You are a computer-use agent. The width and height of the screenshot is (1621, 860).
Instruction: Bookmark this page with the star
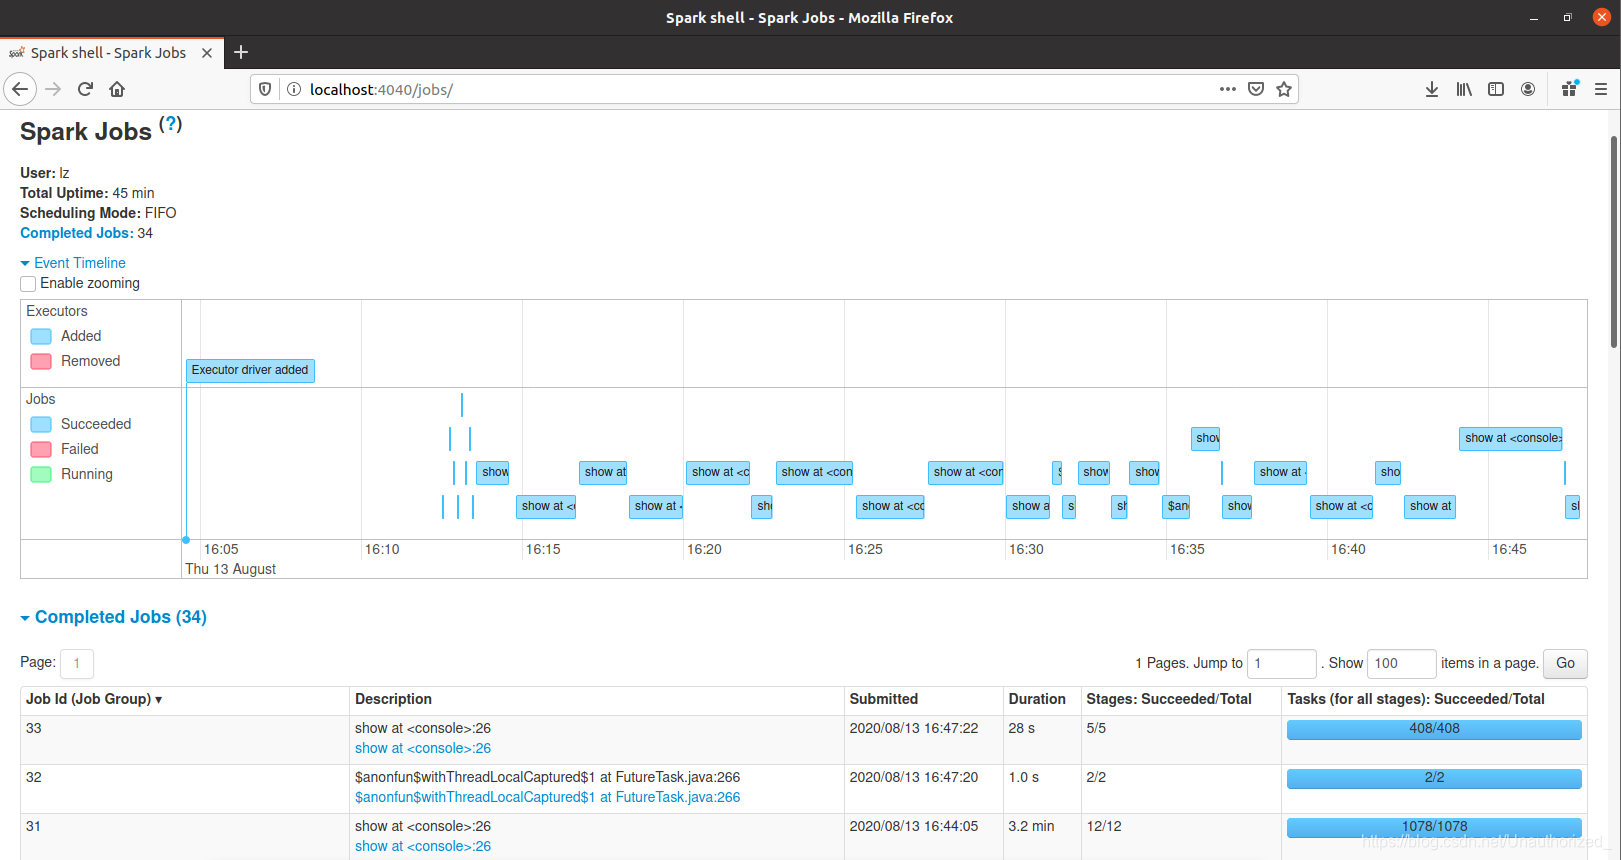(1284, 89)
